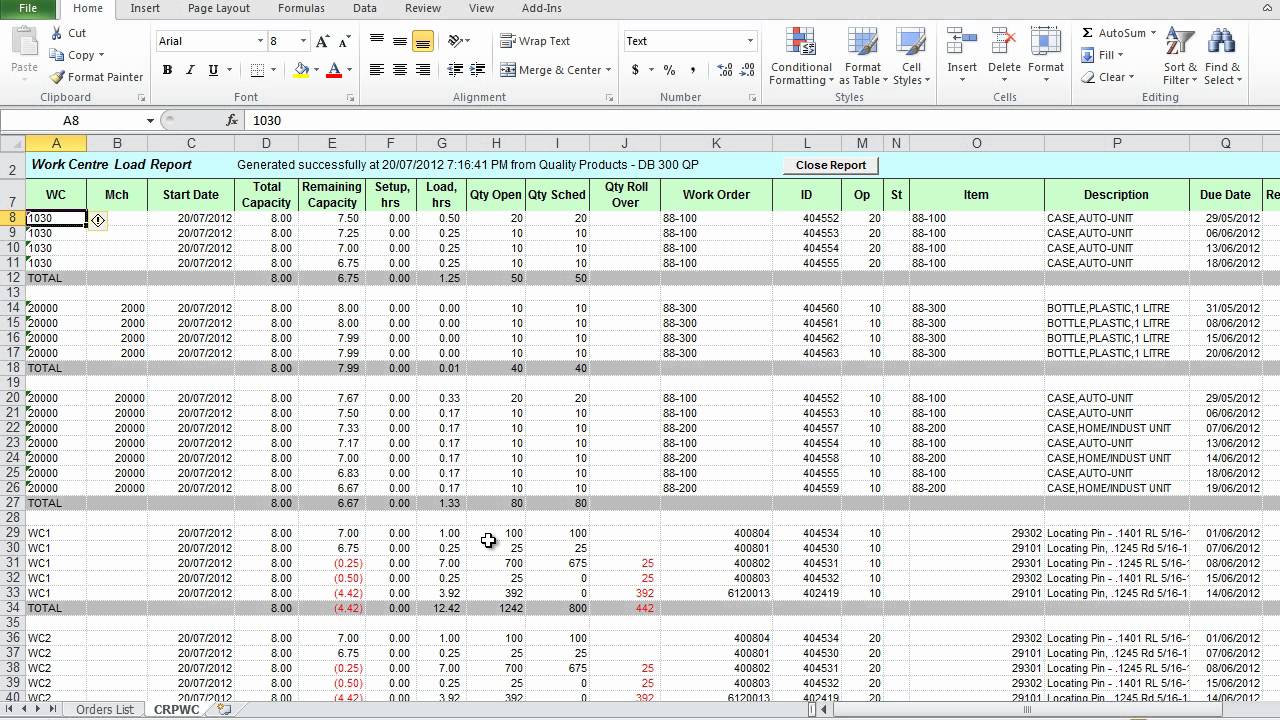Apply the red Font Color
The image size is (1280, 720).
tap(333, 70)
